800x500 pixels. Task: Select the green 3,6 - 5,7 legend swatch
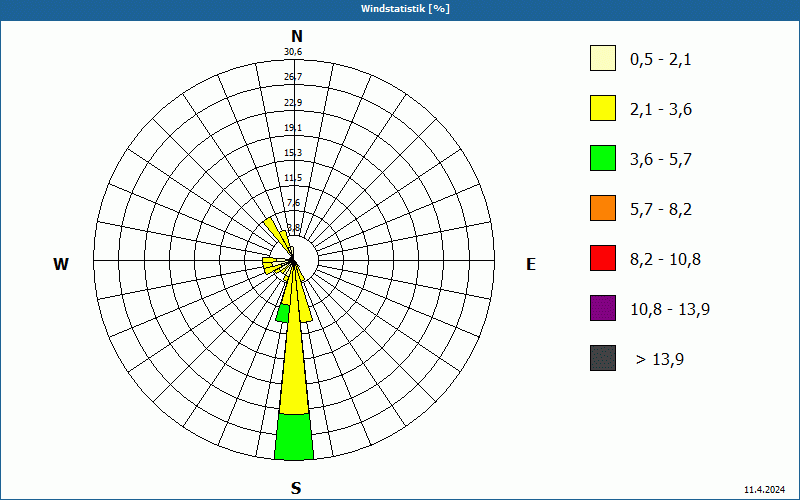click(x=603, y=158)
